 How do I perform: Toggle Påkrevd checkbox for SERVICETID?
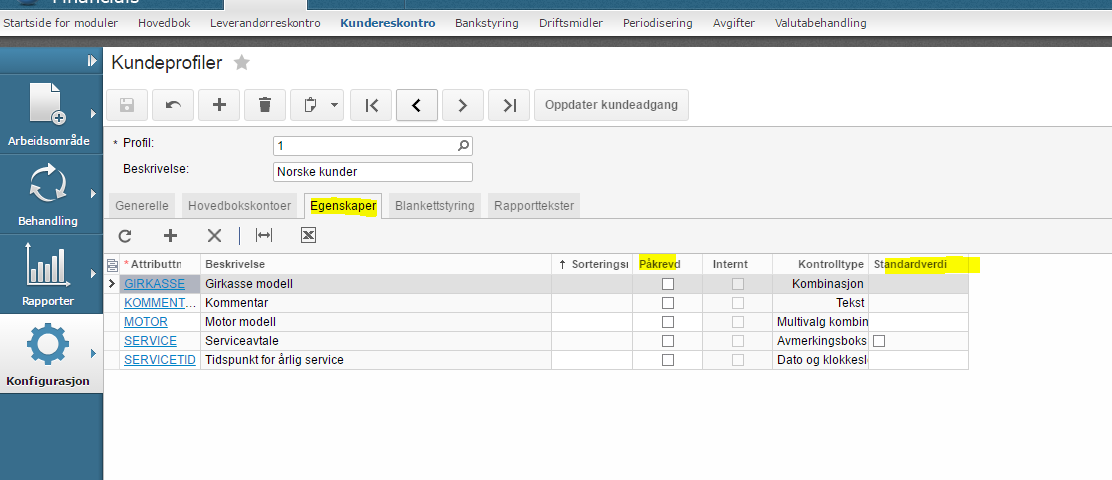pos(668,360)
